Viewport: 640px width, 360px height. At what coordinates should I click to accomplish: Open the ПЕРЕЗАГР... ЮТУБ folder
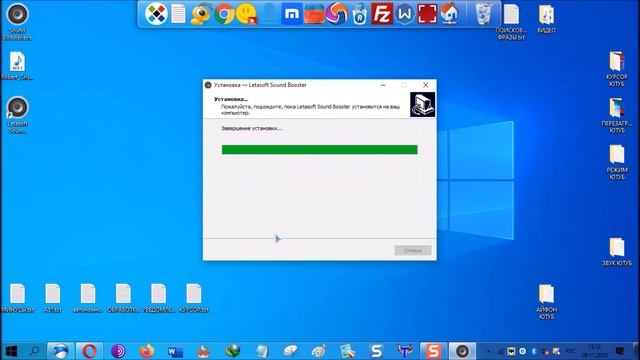[617, 116]
